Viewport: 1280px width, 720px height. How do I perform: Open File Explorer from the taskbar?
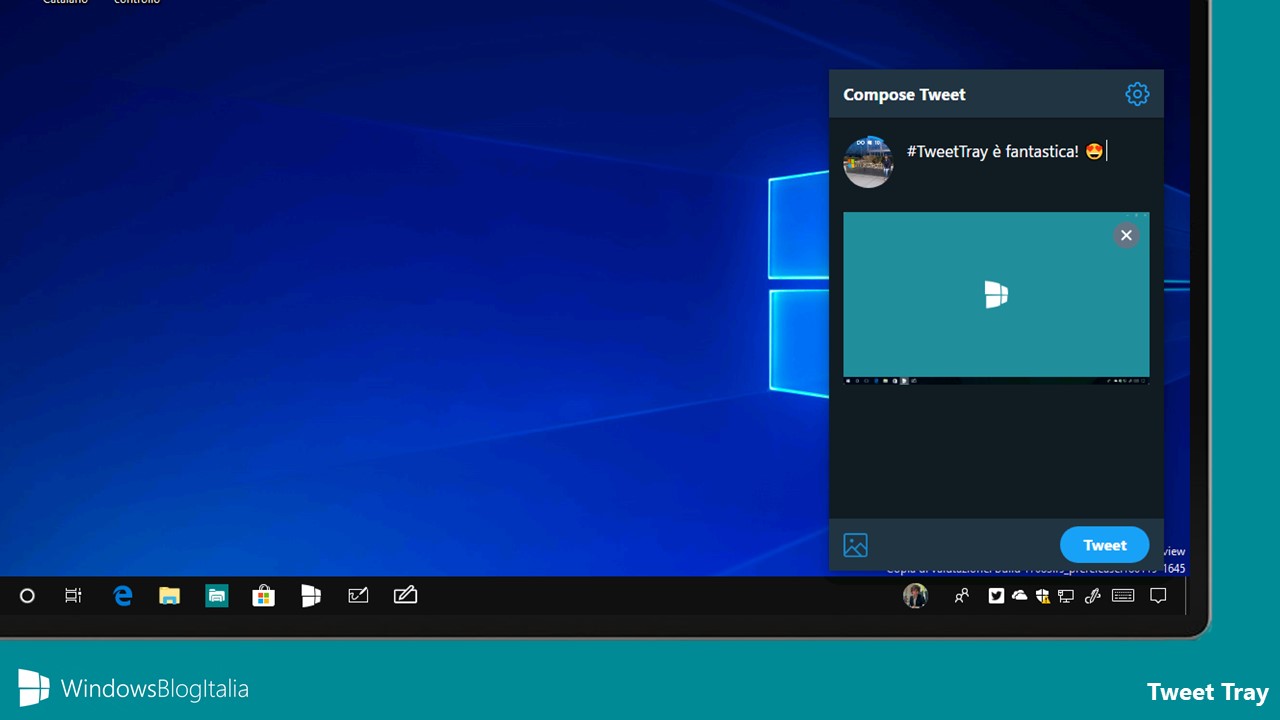pyautogui.click(x=169, y=596)
